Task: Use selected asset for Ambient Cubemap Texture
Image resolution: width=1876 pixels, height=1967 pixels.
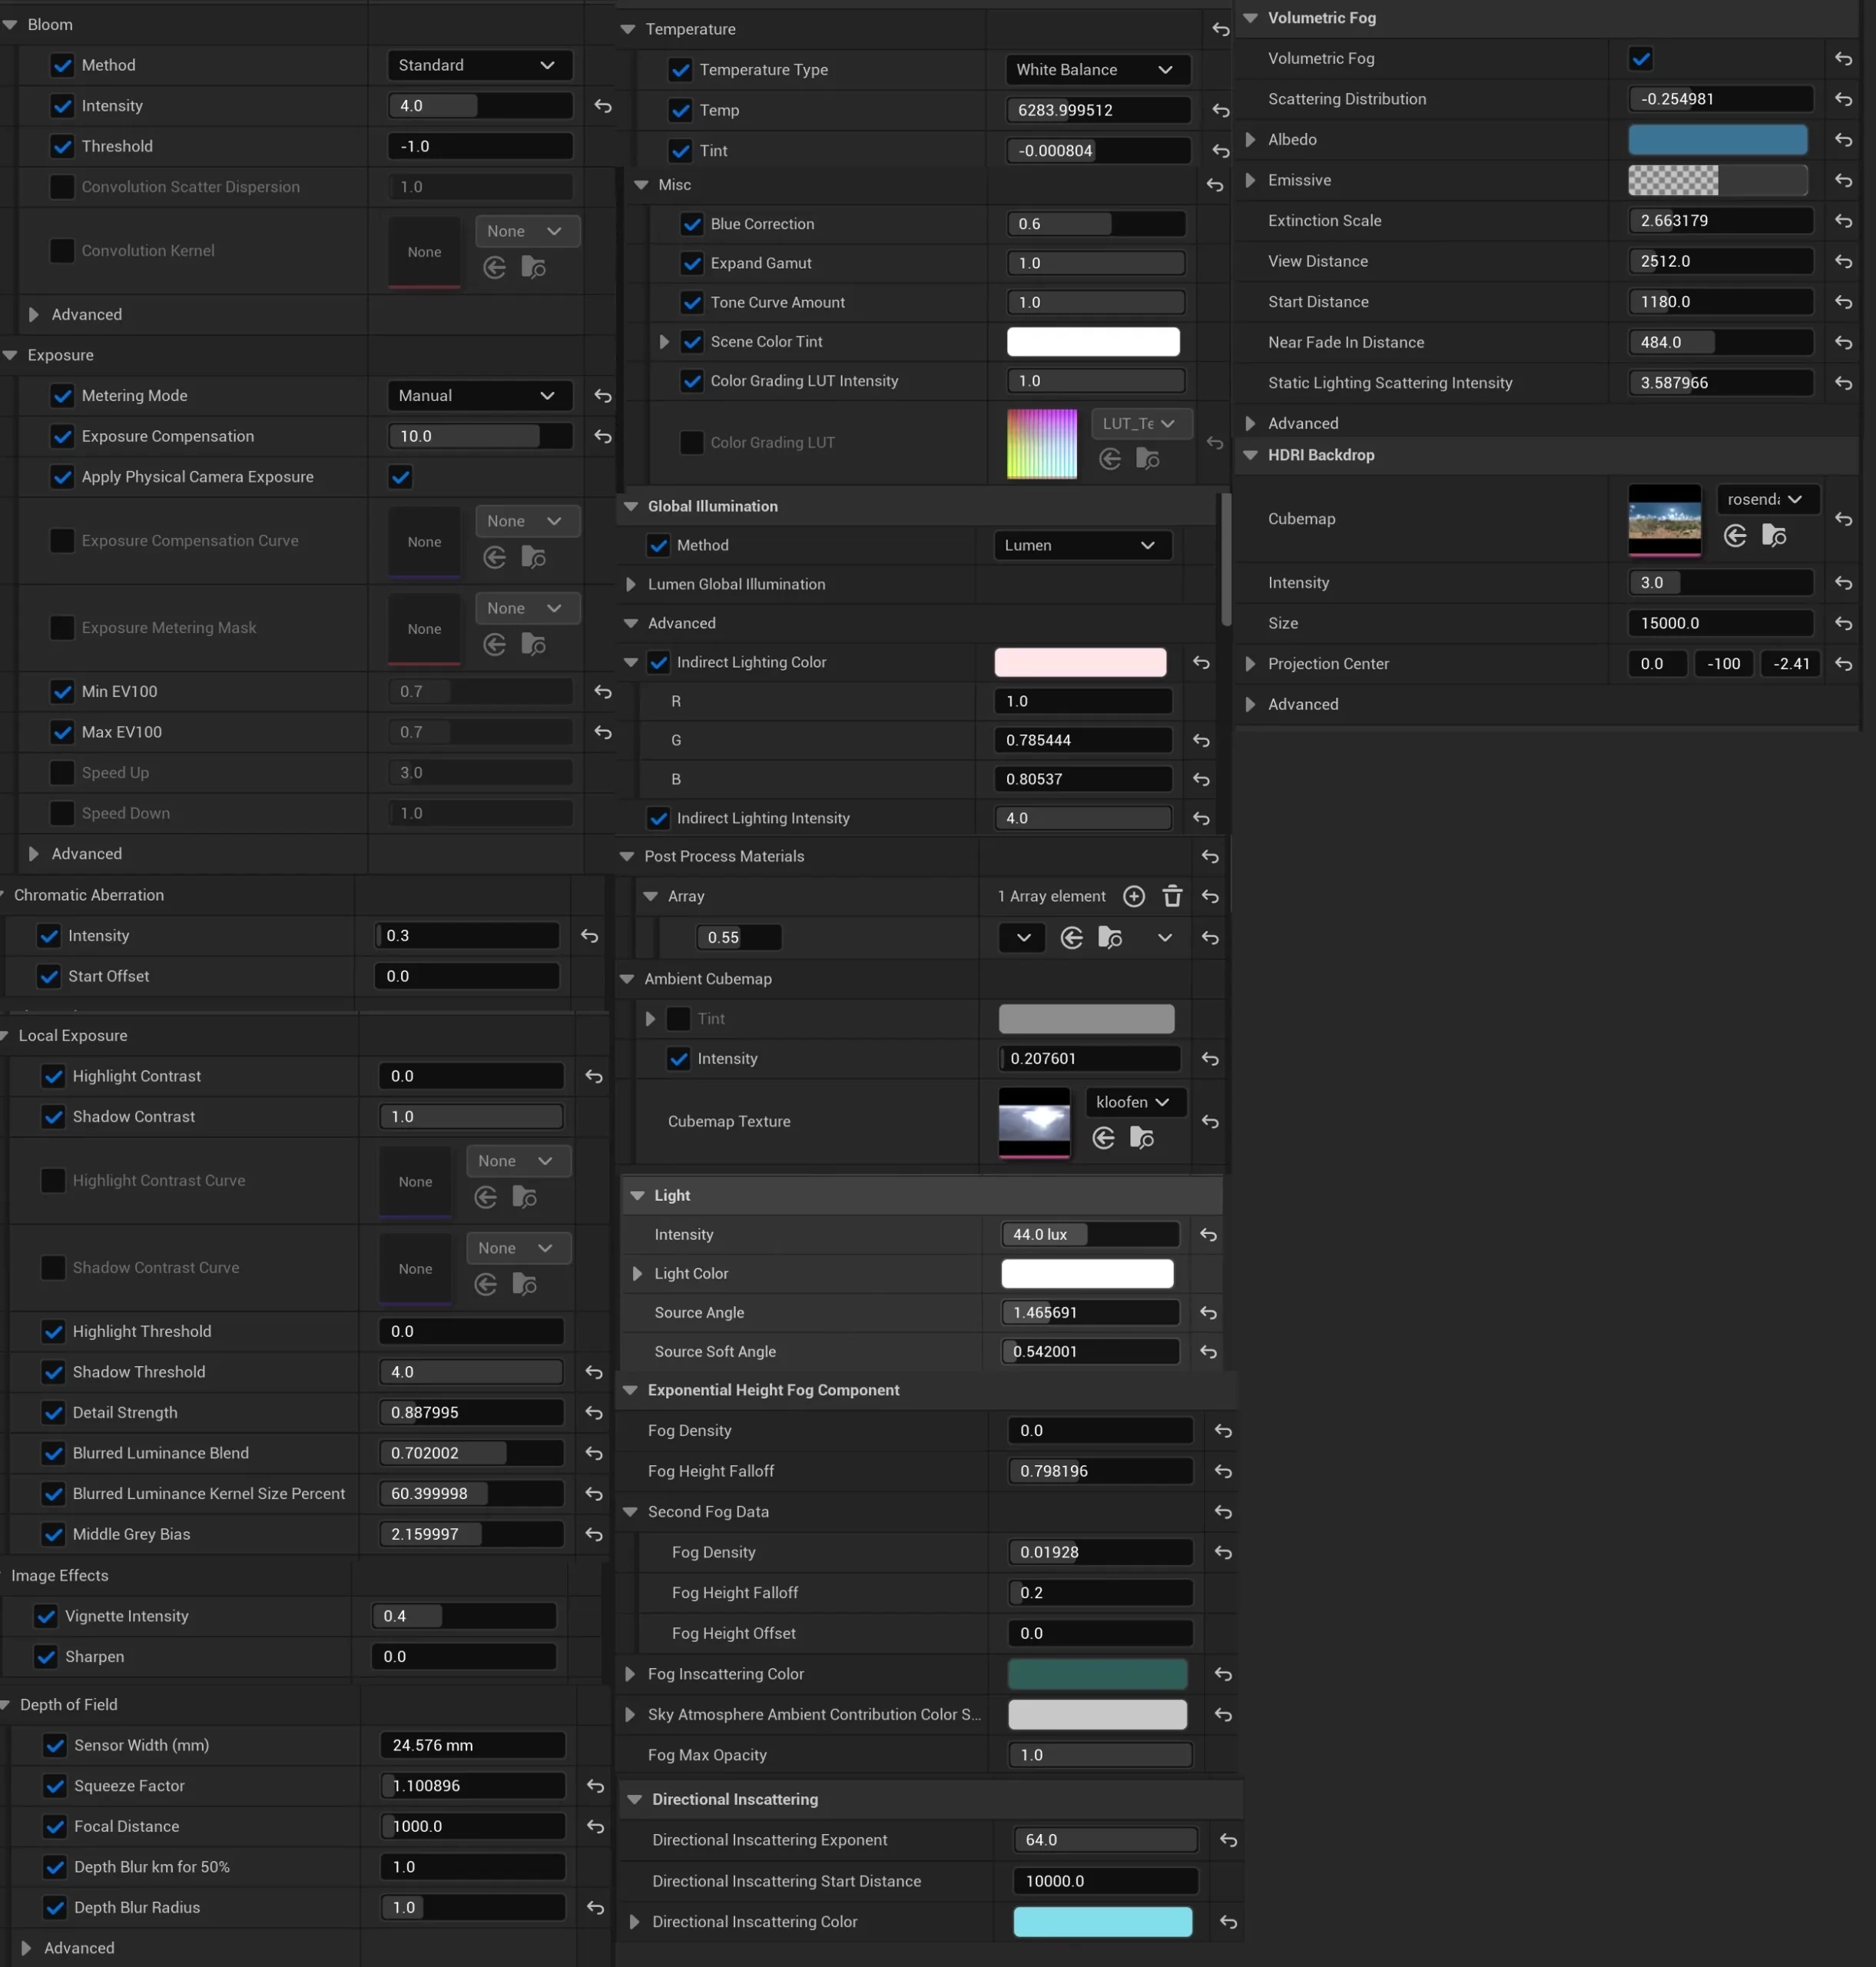Action: tap(1104, 1138)
